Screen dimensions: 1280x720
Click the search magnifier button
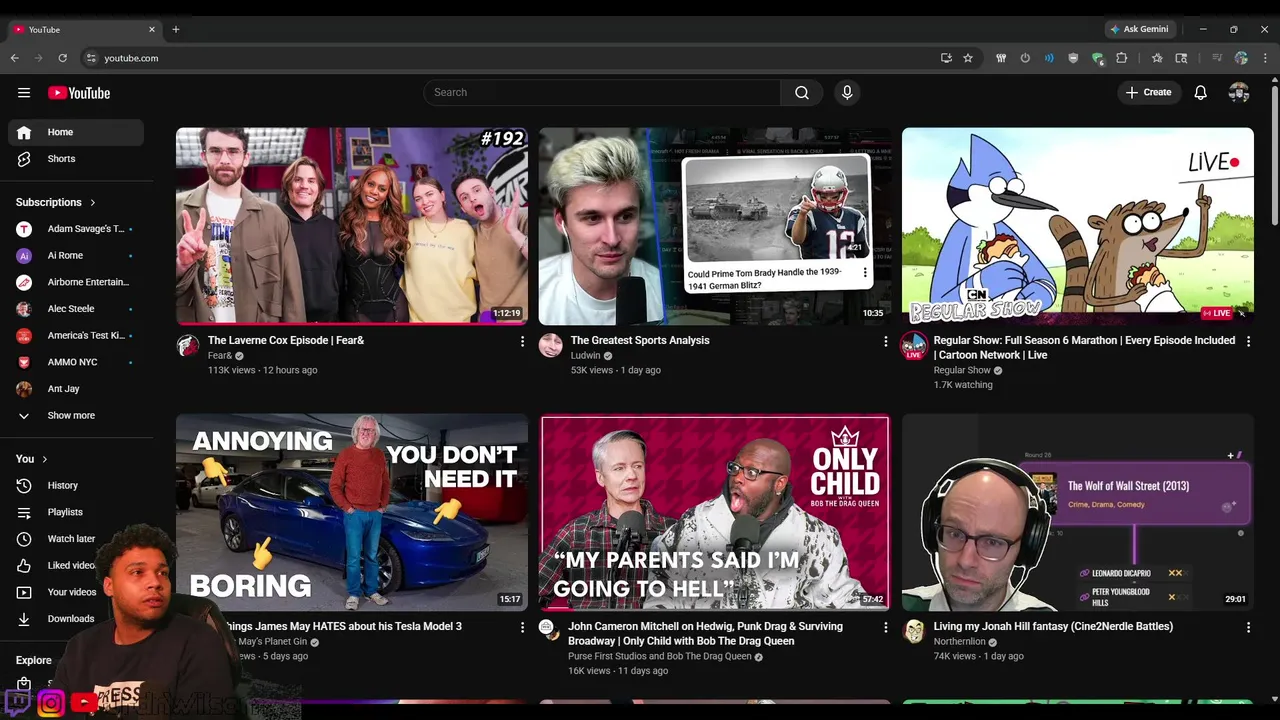[802, 92]
